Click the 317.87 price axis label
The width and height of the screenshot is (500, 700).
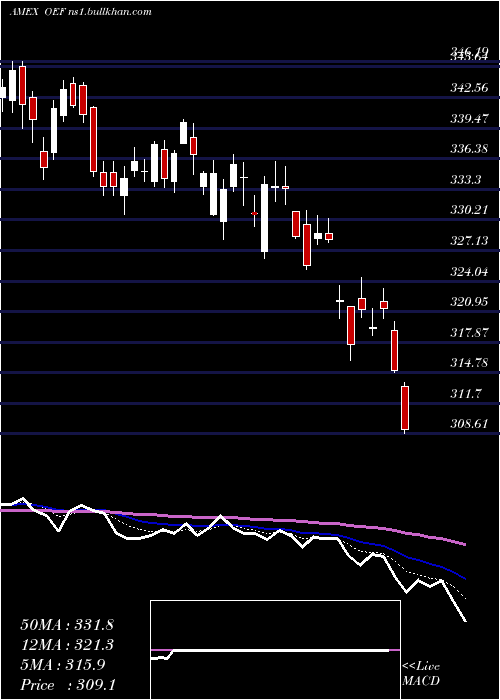coord(469,333)
